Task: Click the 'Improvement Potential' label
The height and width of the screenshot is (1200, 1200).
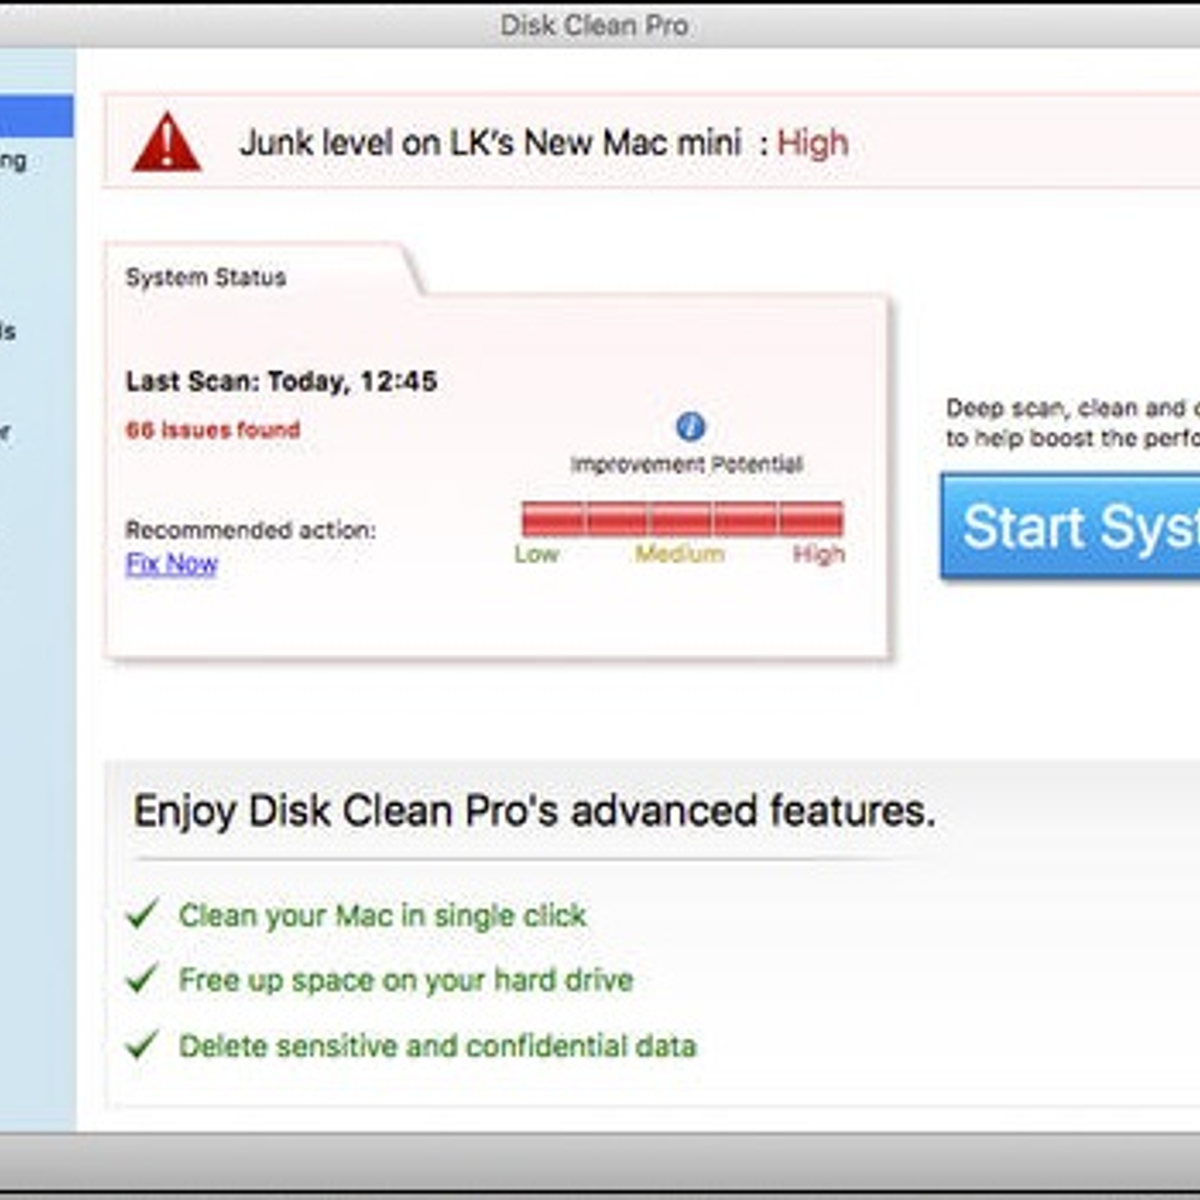Action: click(687, 464)
